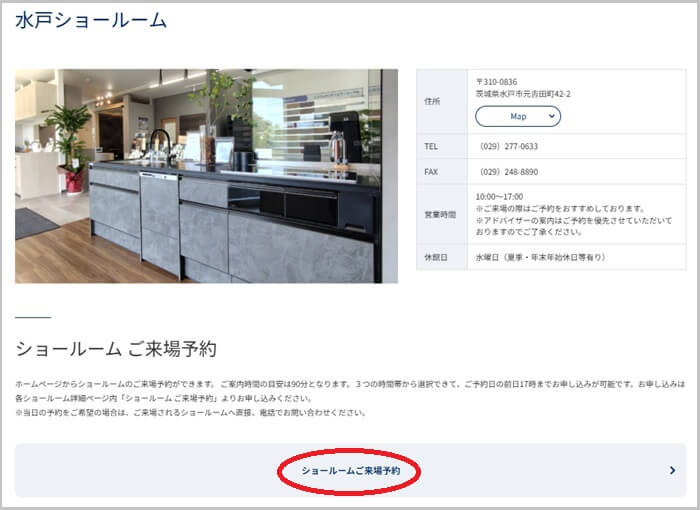Click the 住所 row label
Screen dimensions: 700x510
tap(433, 101)
